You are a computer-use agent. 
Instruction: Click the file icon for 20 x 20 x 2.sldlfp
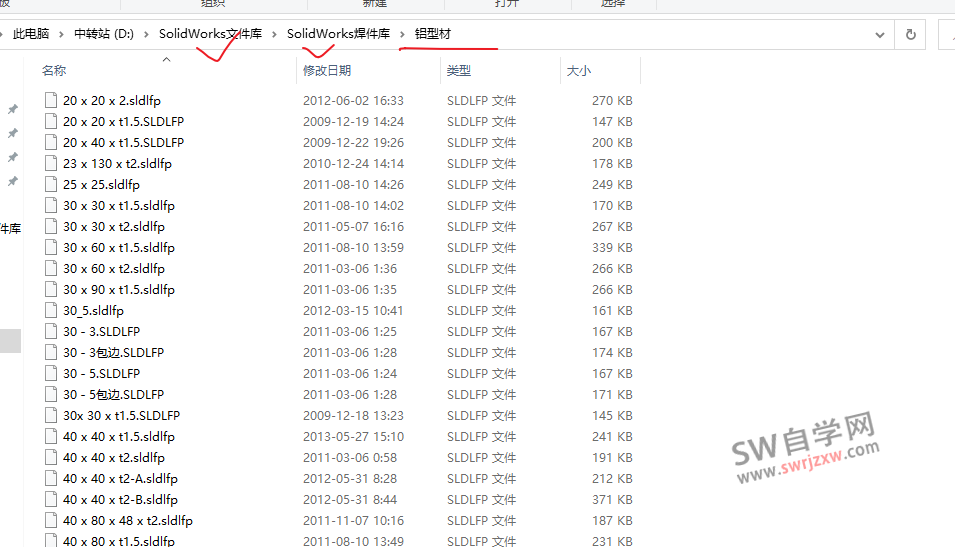52,100
